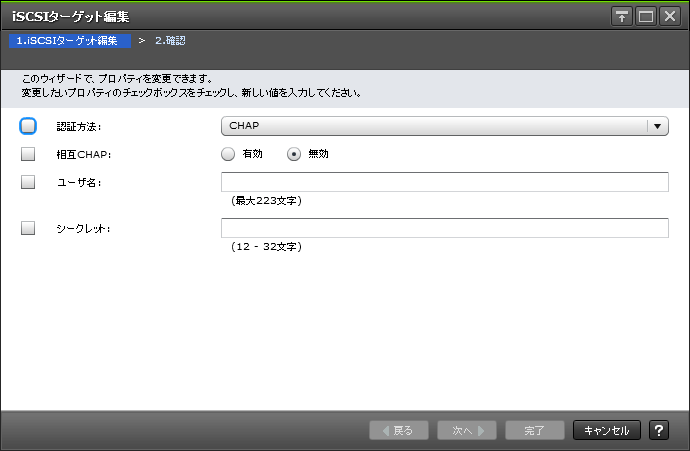The height and width of the screenshot is (451, 690).
Task: Click the シークレット: label text
Action: click(x=83, y=229)
